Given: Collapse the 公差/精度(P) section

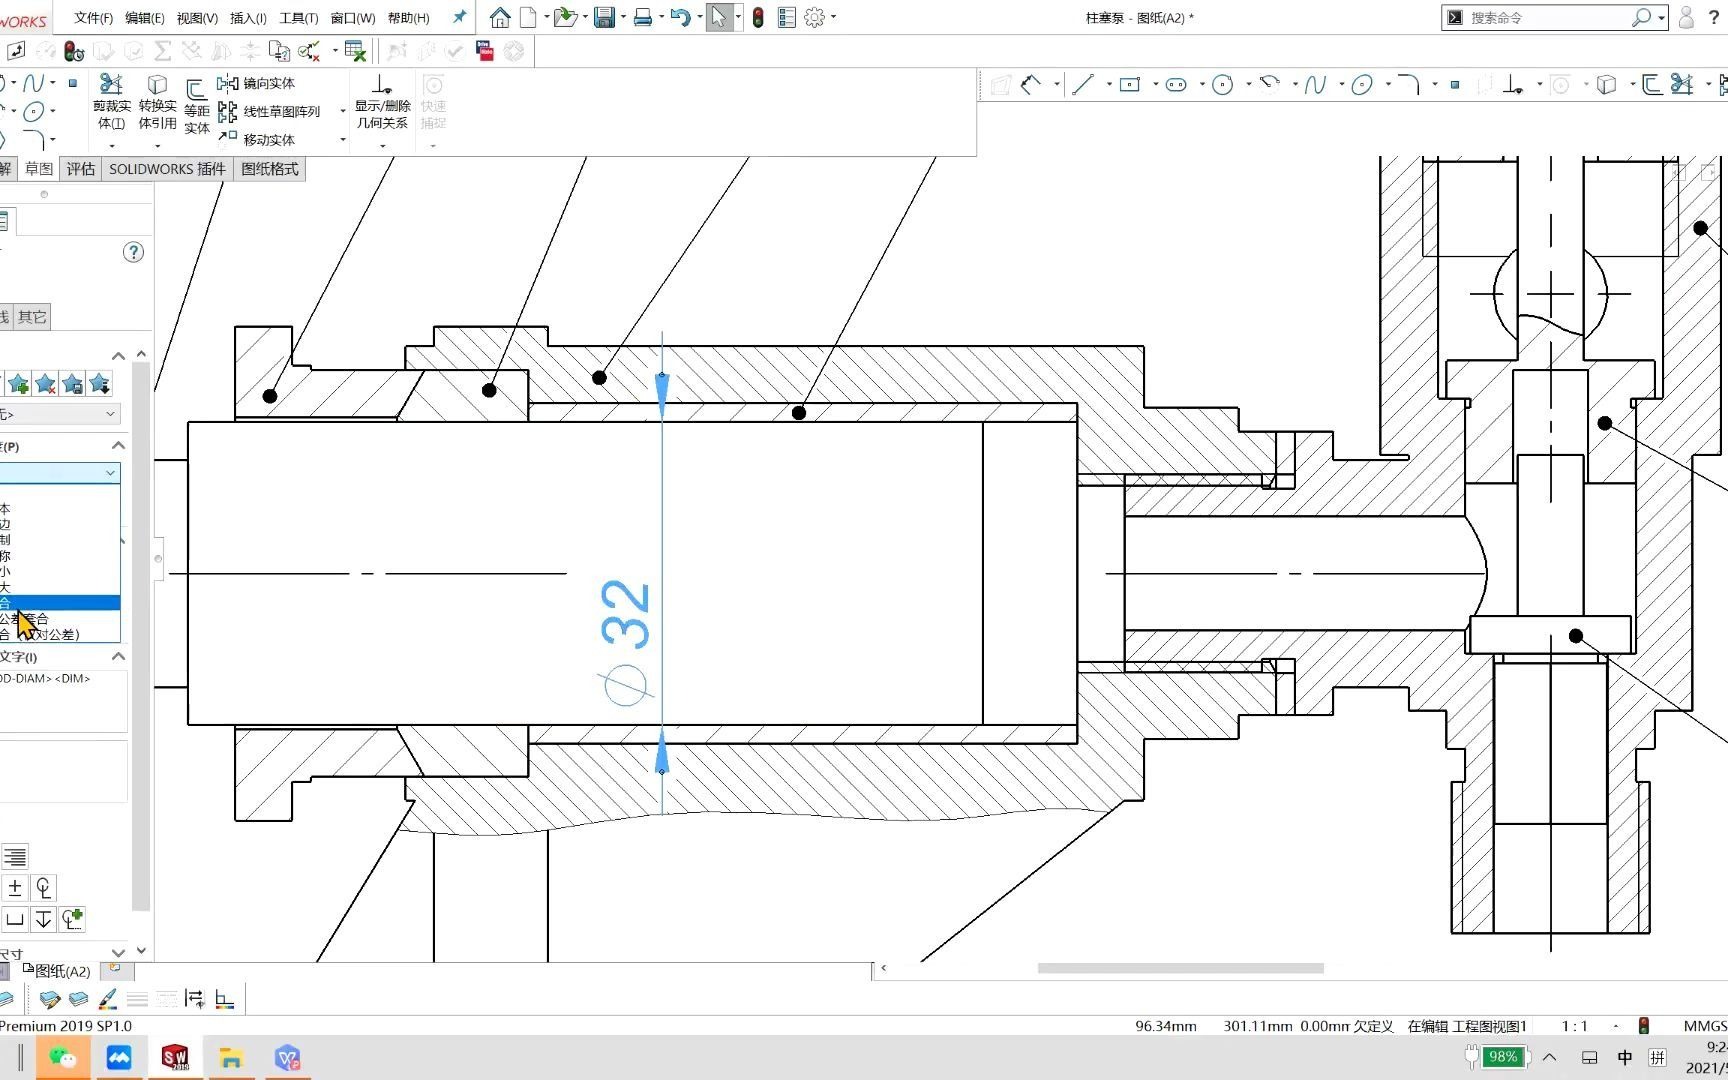Looking at the screenshot, I should (x=118, y=445).
